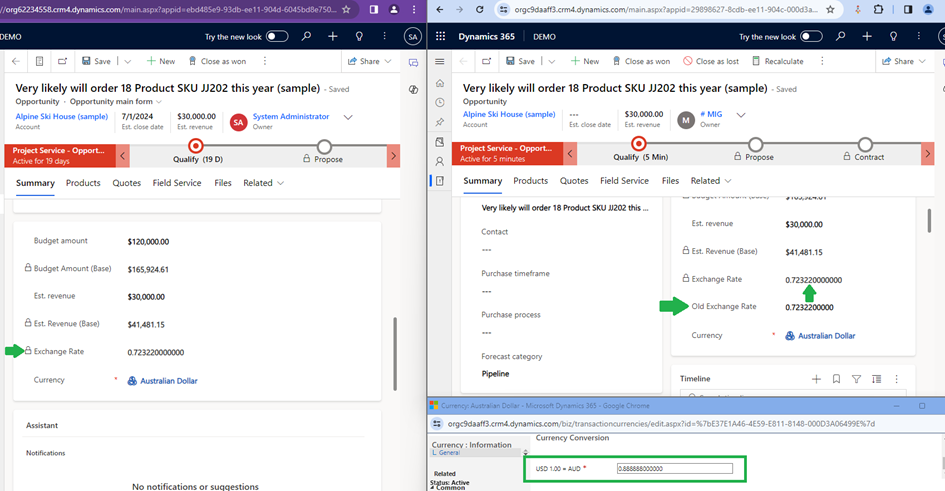Click 'Close as lost' in right window
The width and height of the screenshot is (945, 491).
pos(711,61)
